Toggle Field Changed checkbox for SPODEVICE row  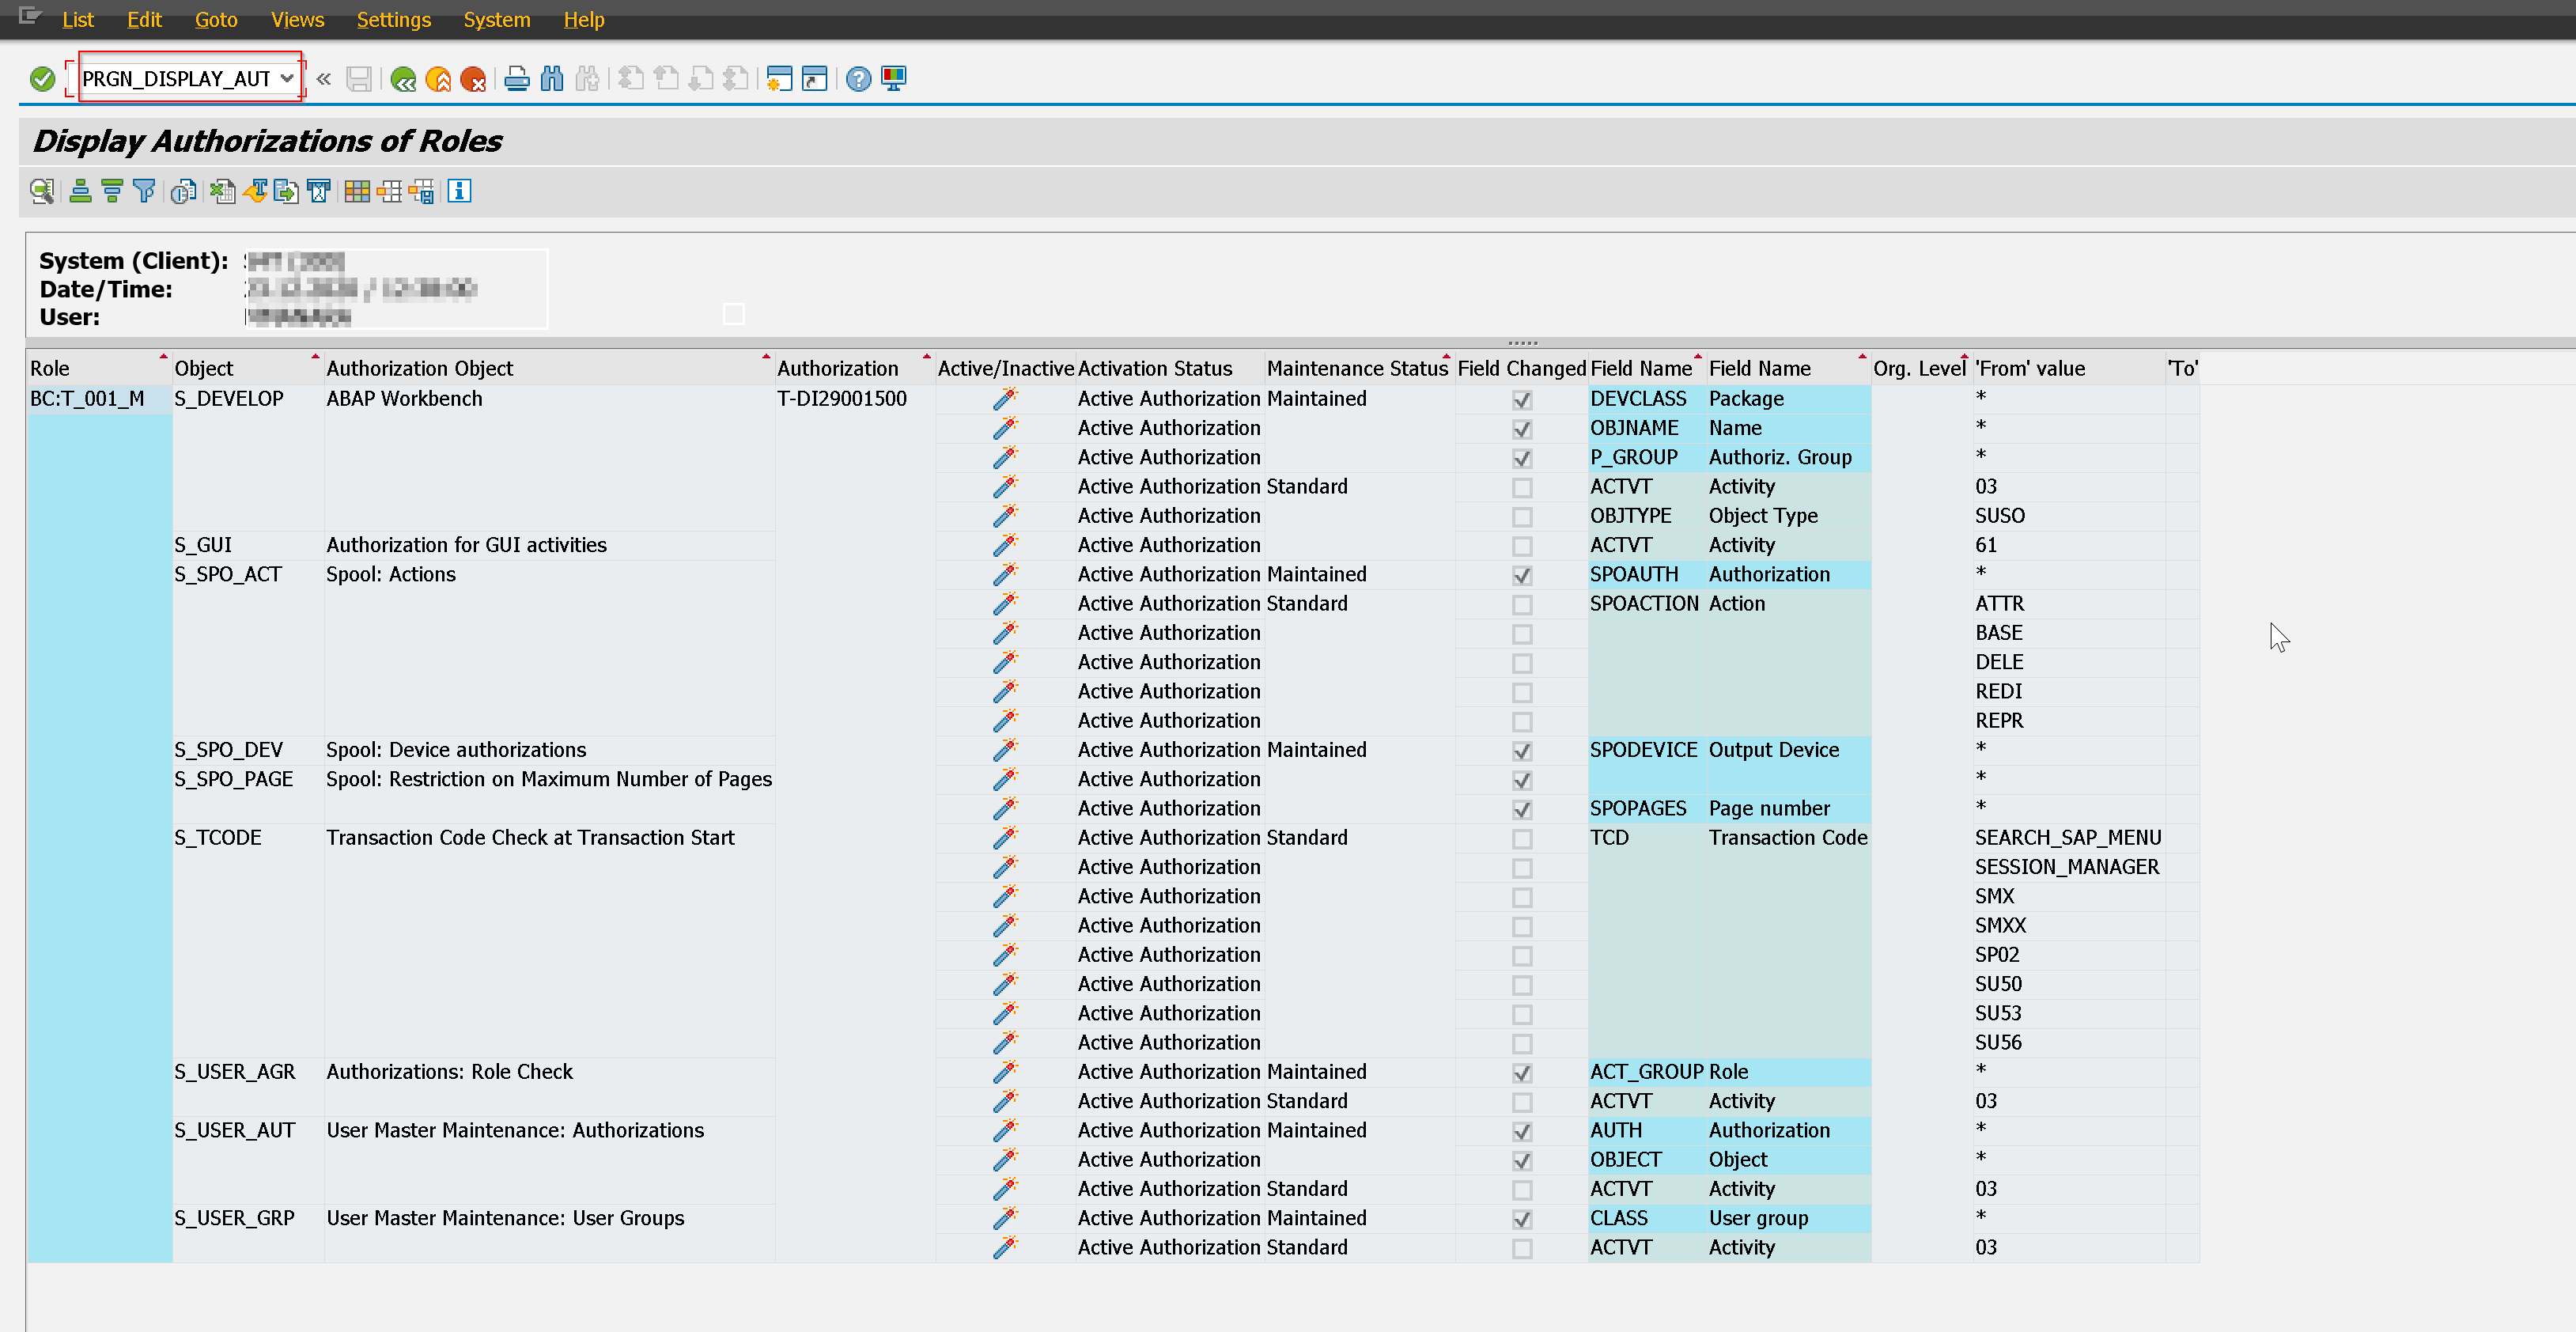(x=1521, y=751)
